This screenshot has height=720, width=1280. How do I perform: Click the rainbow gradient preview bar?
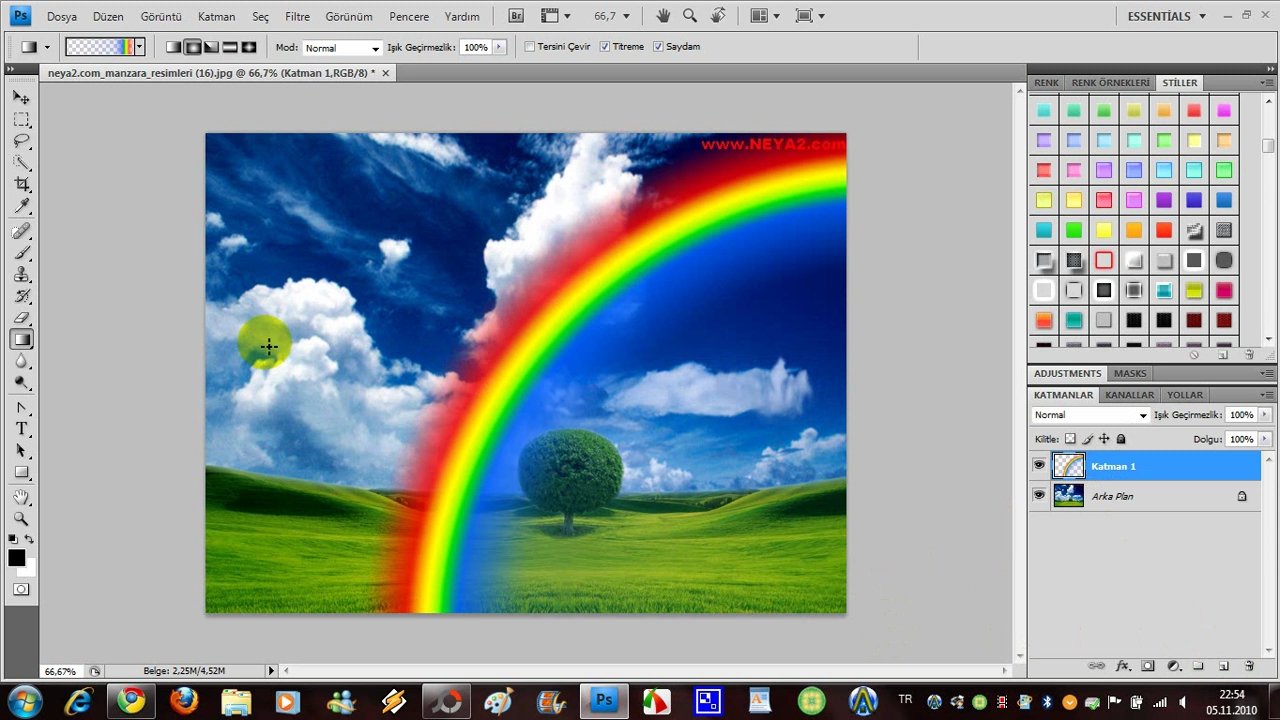[x=99, y=47]
